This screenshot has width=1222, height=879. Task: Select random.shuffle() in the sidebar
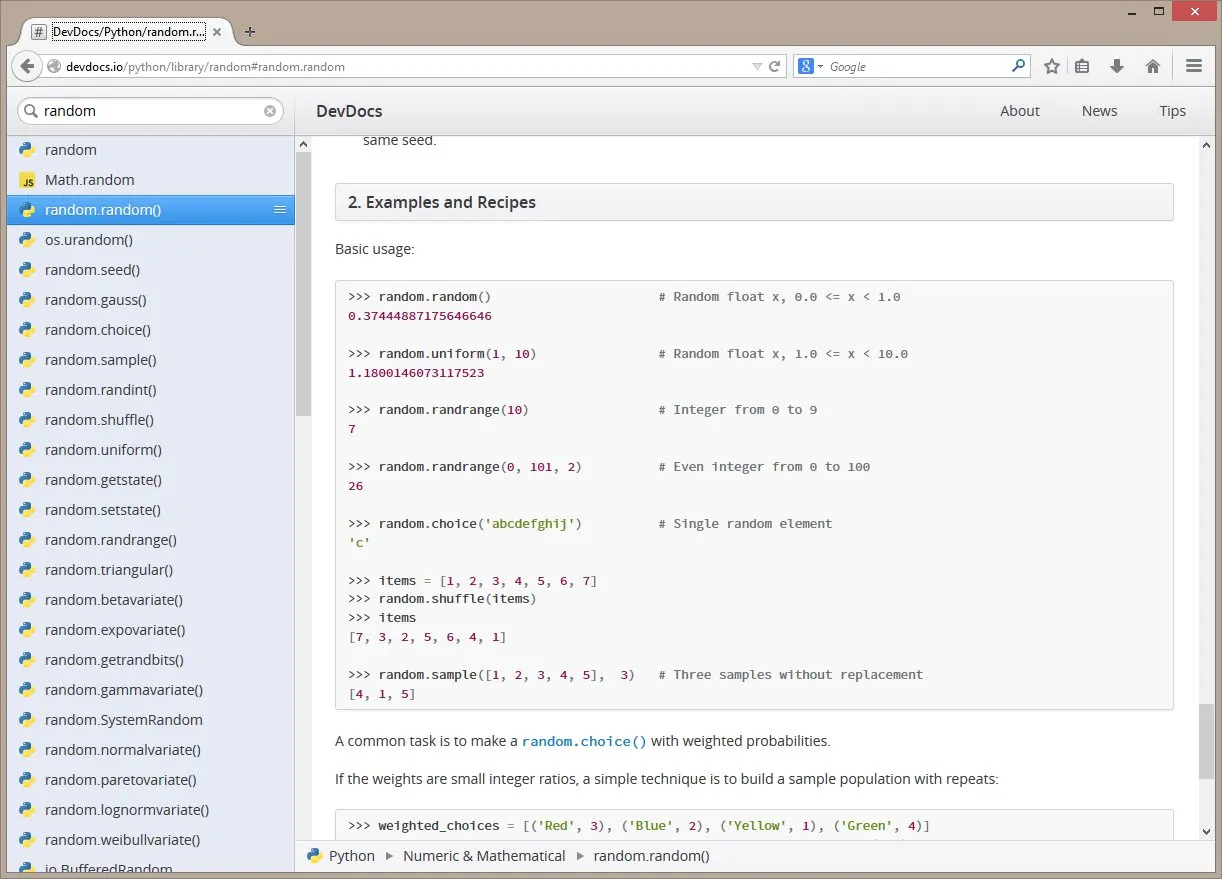coord(99,420)
